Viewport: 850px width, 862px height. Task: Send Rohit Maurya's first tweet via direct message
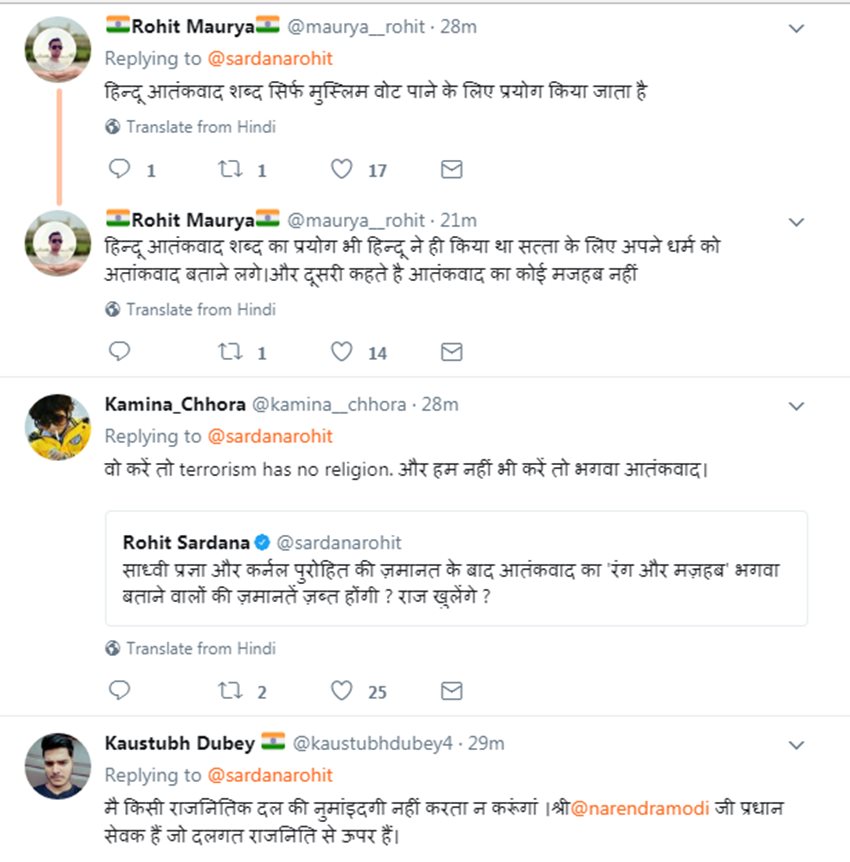(x=452, y=170)
